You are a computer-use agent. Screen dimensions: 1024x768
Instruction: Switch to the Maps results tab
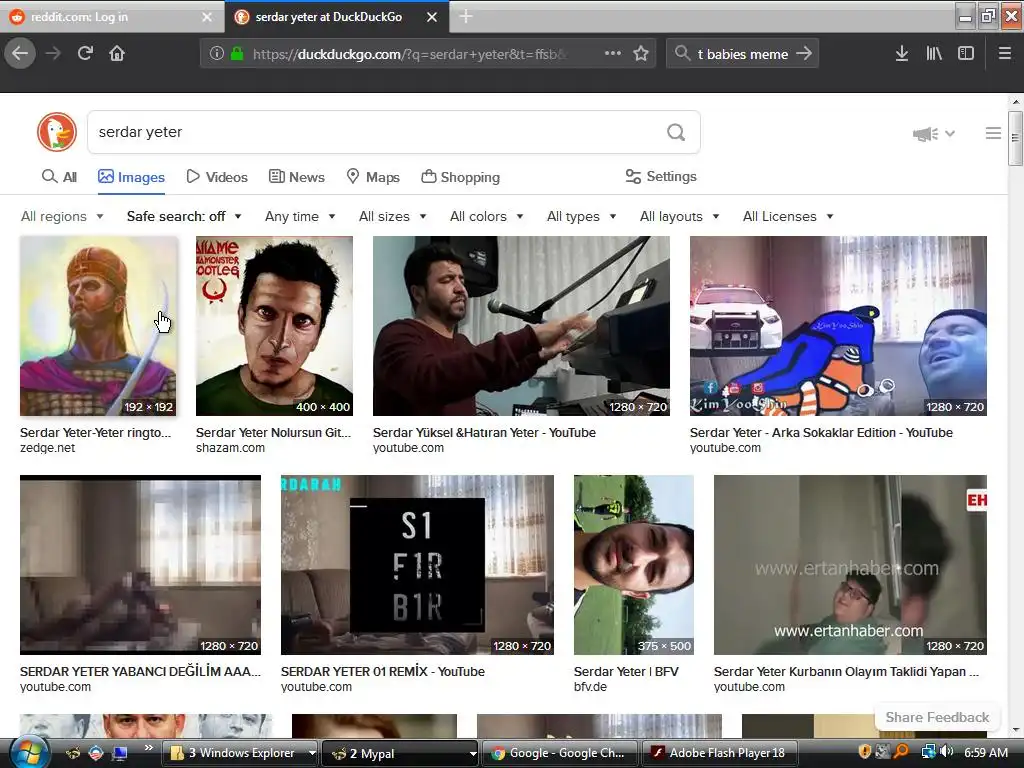373,177
